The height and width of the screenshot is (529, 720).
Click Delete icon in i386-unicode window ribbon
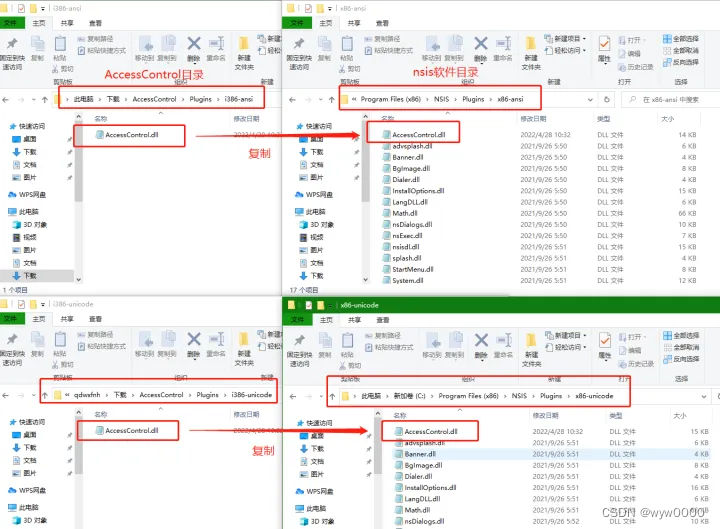(x=194, y=344)
